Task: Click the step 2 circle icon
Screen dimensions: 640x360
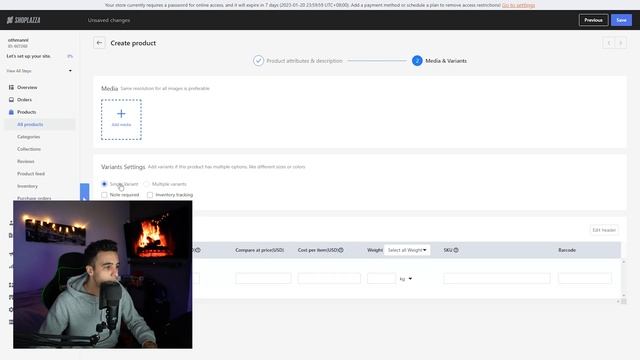Action: (417, 61)
